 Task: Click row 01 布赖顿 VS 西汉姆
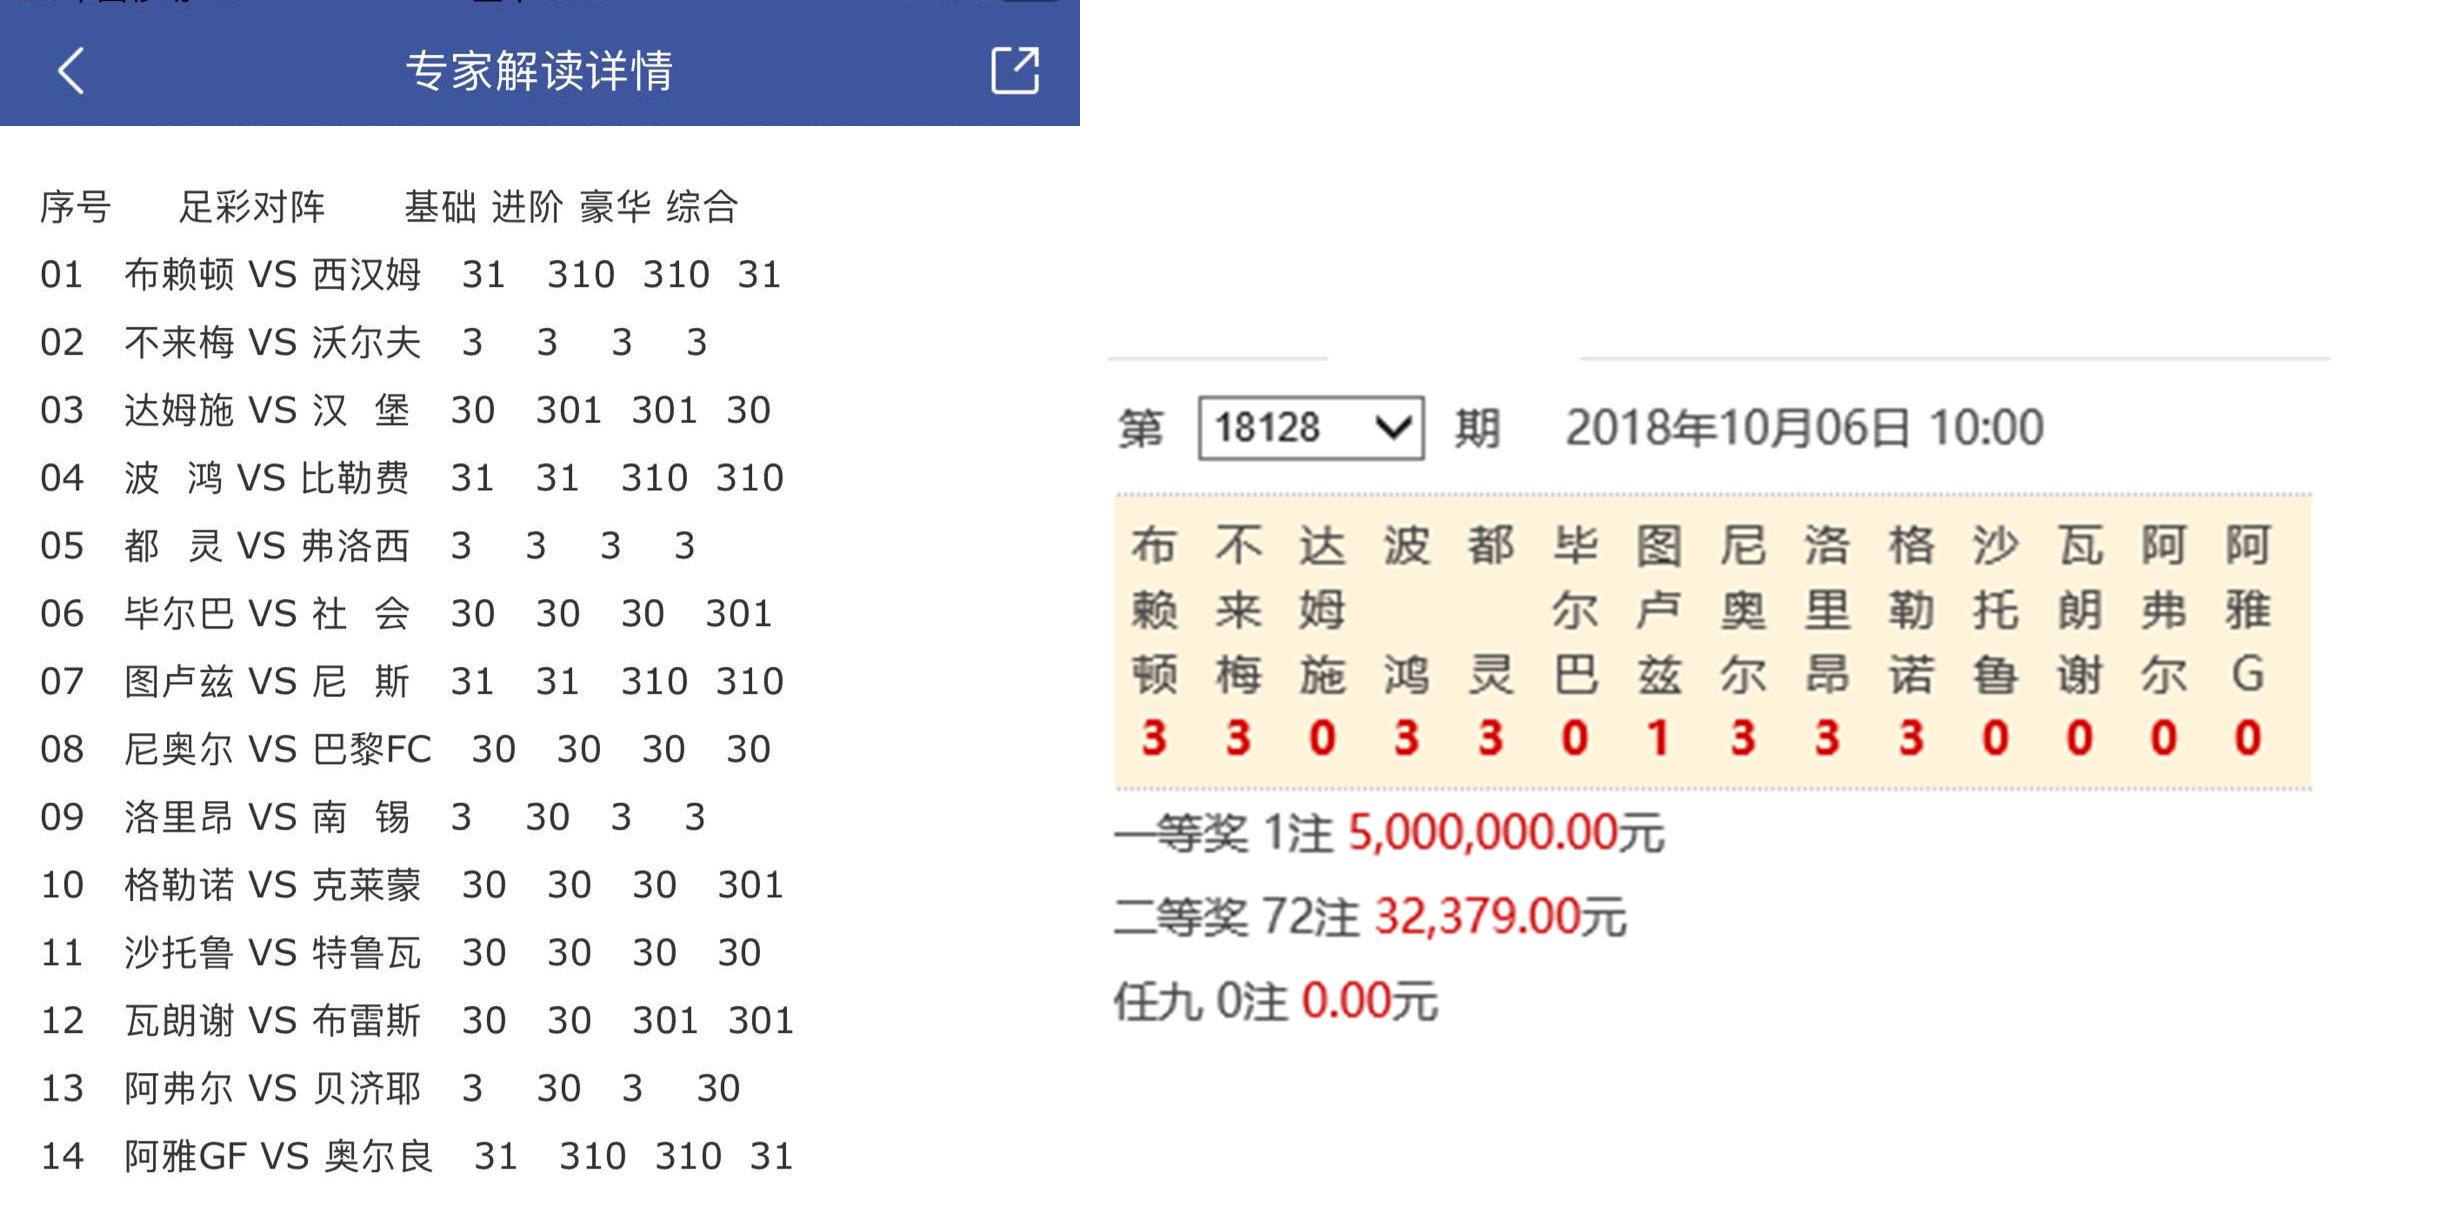411,275
